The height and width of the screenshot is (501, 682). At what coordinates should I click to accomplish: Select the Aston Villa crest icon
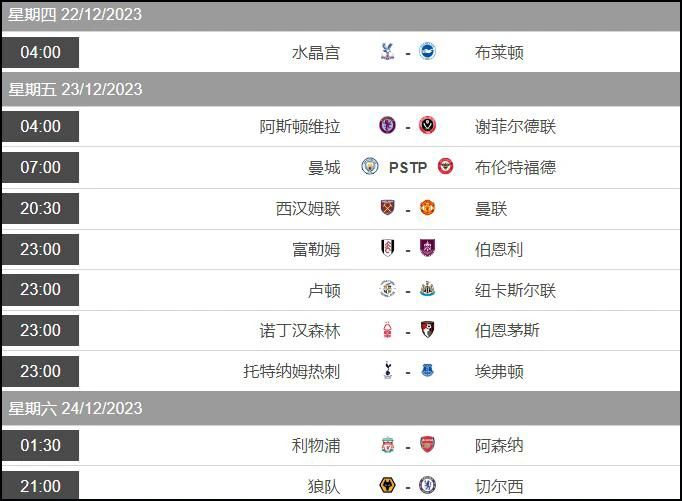[387, 125]
